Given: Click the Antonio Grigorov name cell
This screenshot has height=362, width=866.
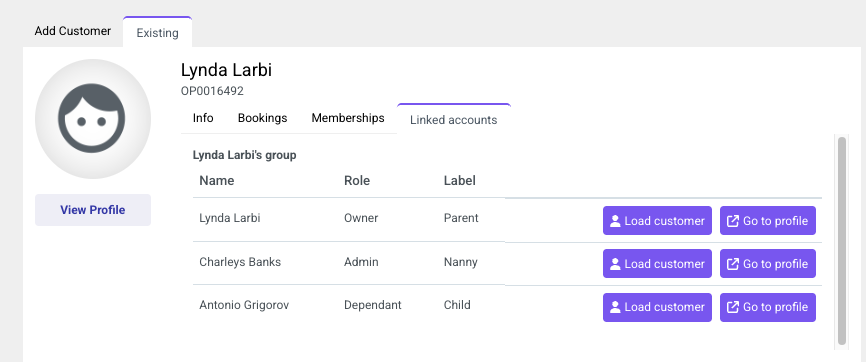Looking at the screenshot, I should (244, 305).
